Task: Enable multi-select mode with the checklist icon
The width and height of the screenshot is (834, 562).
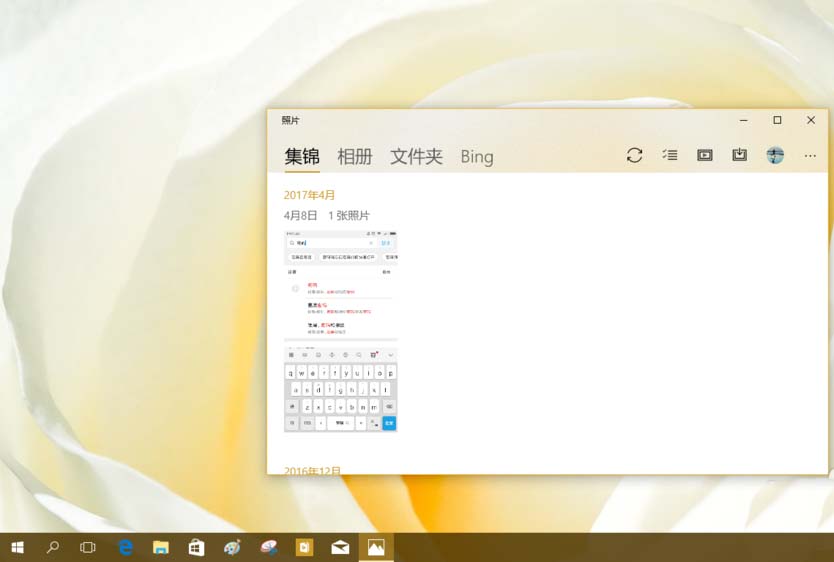Action: [x=670, y=155]
